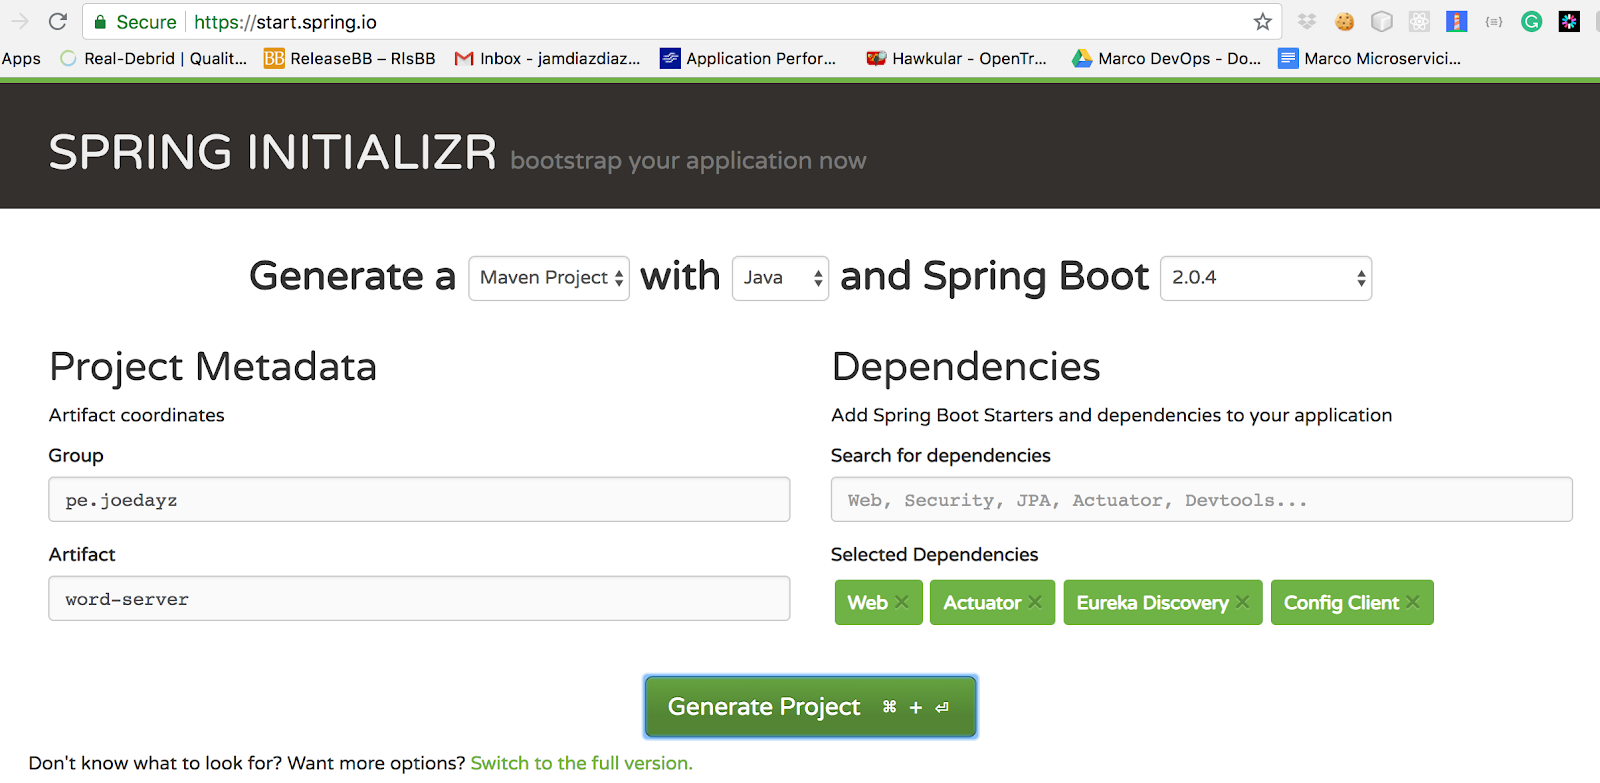This screenshot has width=1600, height=783.
Task: Open the Marco Microservici... Docs bookmark
Action: pyautogui.click(x=1370, y=59)
